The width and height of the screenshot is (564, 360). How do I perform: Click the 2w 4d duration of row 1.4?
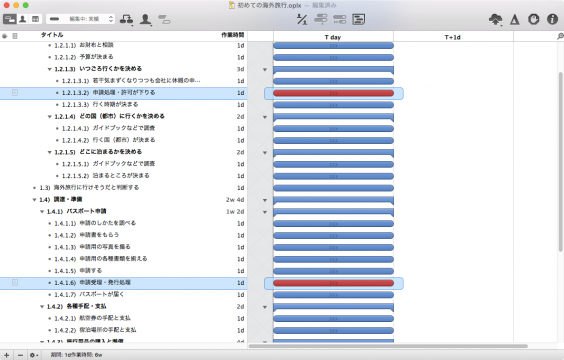click(235, 200)
